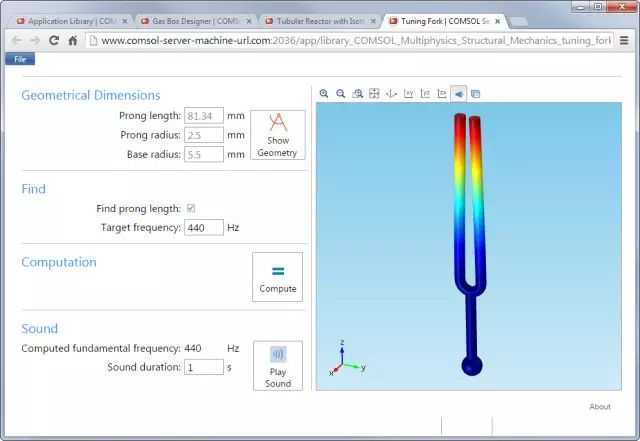
Task: Click the Zoom In icon in graphics toolbar
Action: point(324,94)
